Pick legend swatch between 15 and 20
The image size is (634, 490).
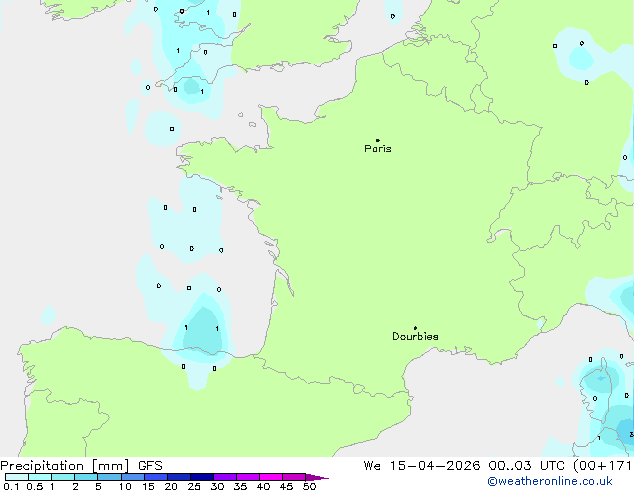[x=155, y=477]
